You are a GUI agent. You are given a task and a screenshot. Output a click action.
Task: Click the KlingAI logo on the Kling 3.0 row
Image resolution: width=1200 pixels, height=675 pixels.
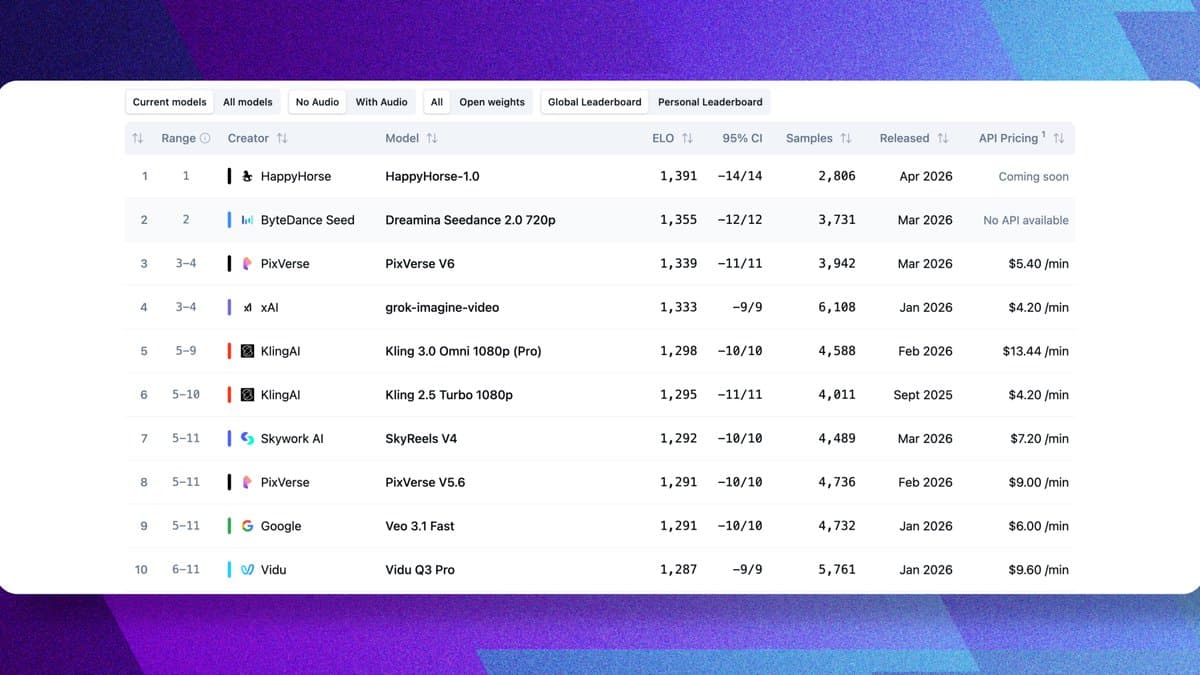[x=247, y=351]
